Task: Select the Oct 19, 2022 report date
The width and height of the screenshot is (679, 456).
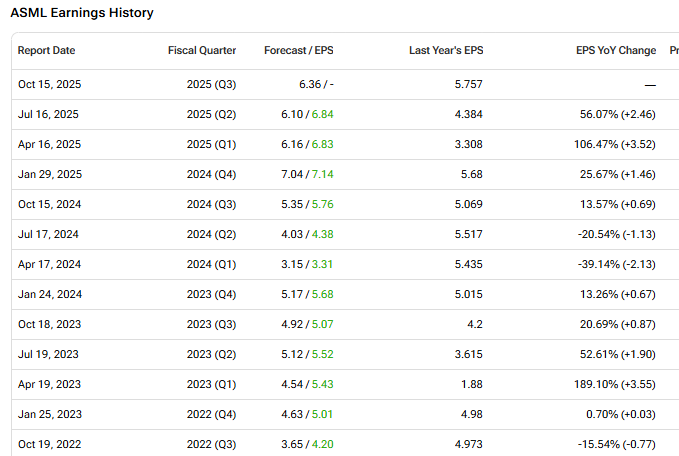Action: pyautogui.click(x=48, y=445)
